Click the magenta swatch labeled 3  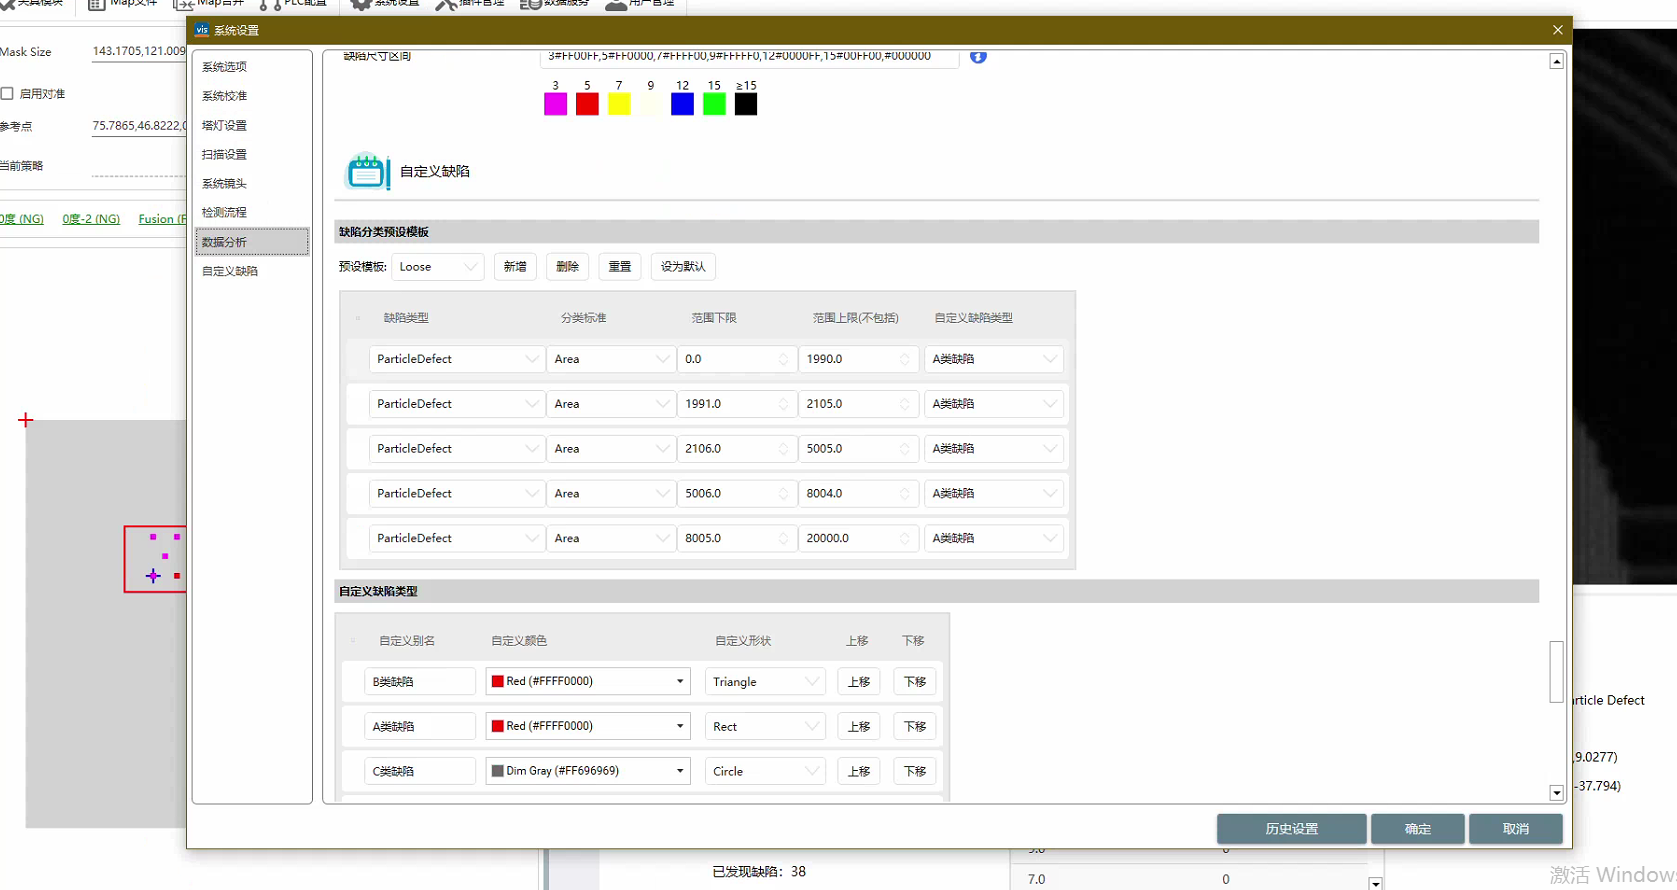click(556, 104)
